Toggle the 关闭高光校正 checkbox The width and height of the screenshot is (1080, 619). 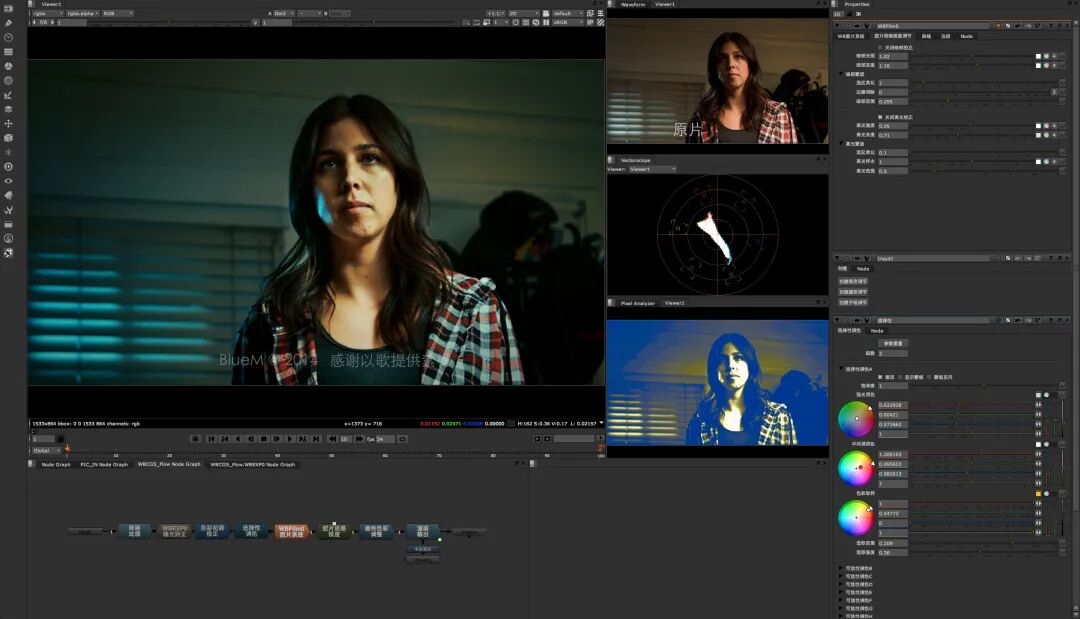click(881, 117)
